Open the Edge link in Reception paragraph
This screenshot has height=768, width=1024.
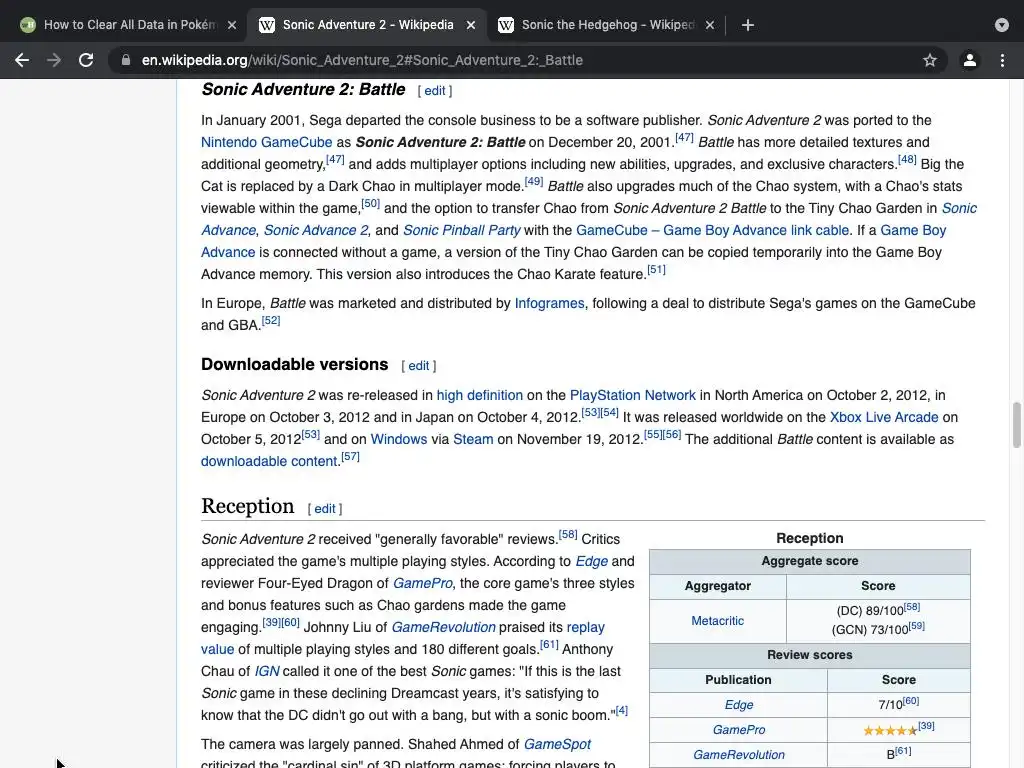[x=591, y=561]
